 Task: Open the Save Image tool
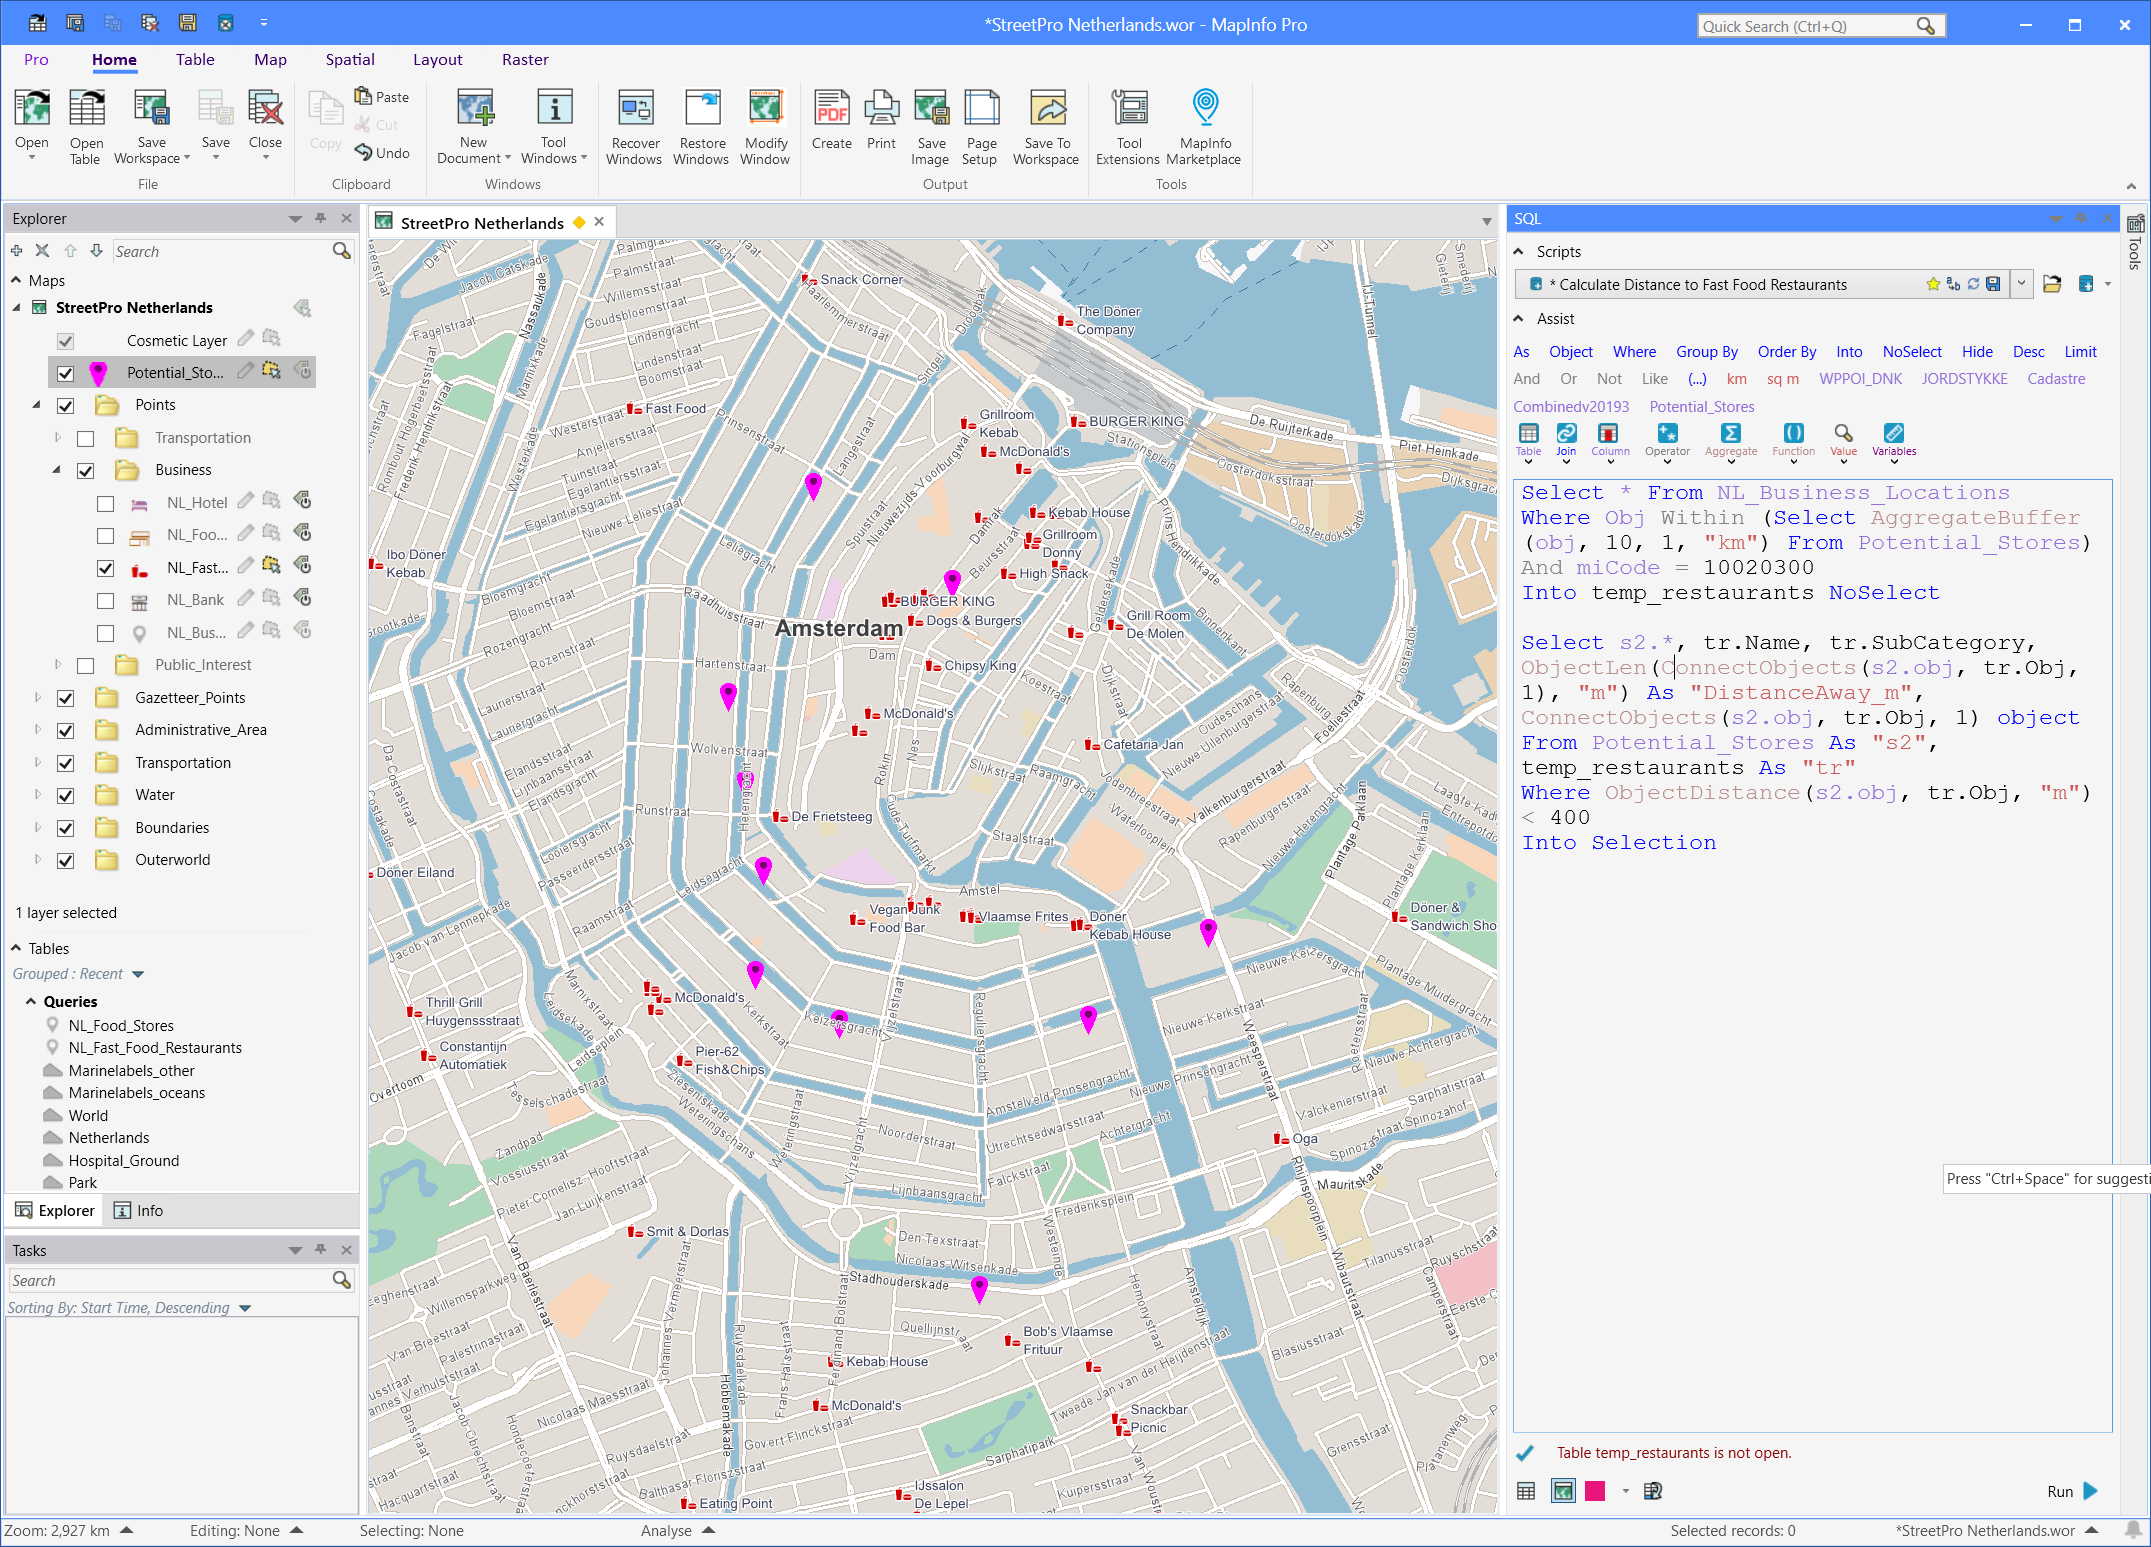tap(930, 127)
